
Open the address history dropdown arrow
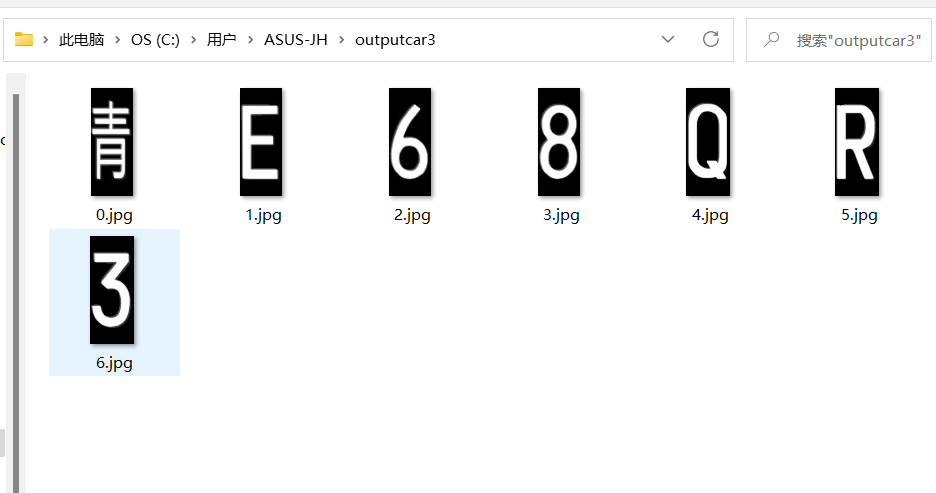tap(668, 39)
